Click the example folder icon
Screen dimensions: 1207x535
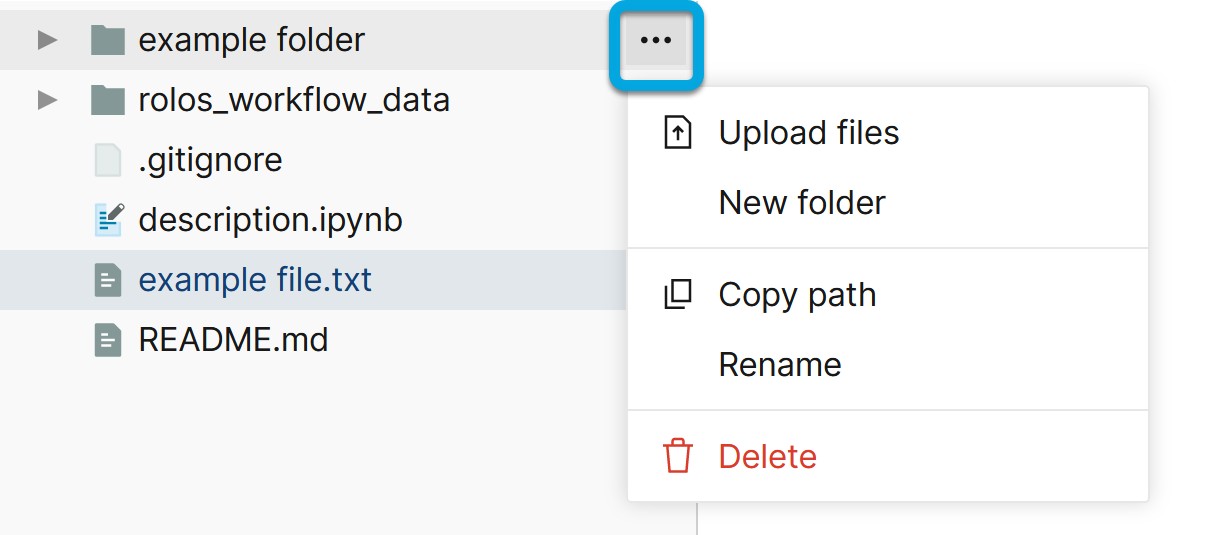[x=107, y=41]
